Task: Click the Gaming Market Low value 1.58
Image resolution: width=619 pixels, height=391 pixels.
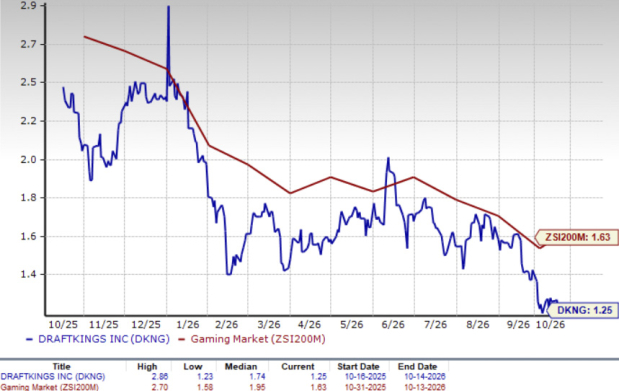Action: pos(205,387)
